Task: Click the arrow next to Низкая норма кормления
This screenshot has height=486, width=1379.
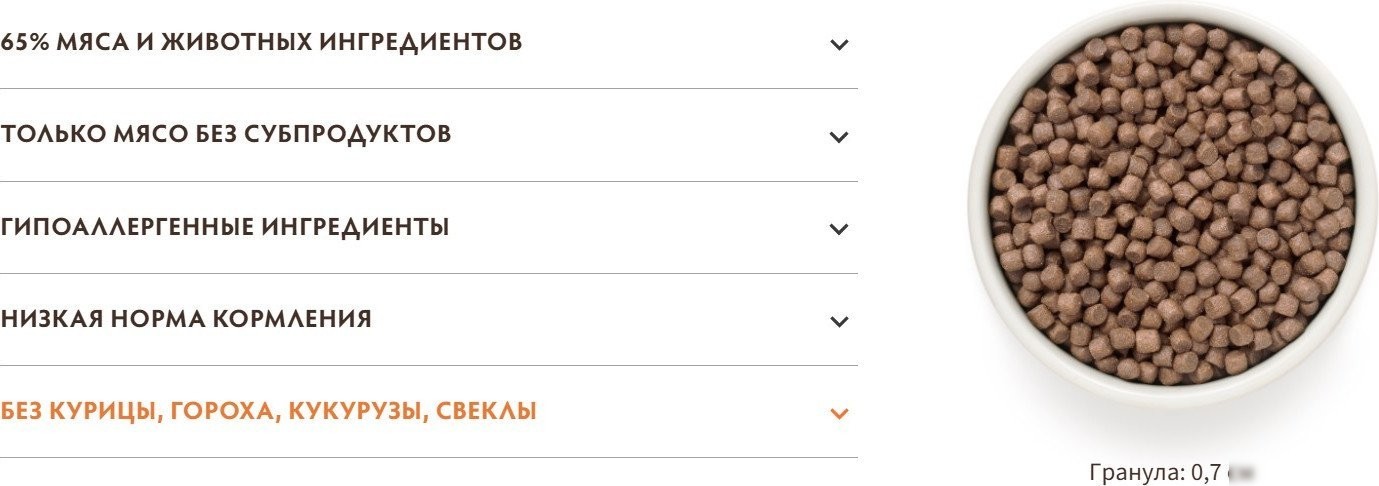Action: 839,321
